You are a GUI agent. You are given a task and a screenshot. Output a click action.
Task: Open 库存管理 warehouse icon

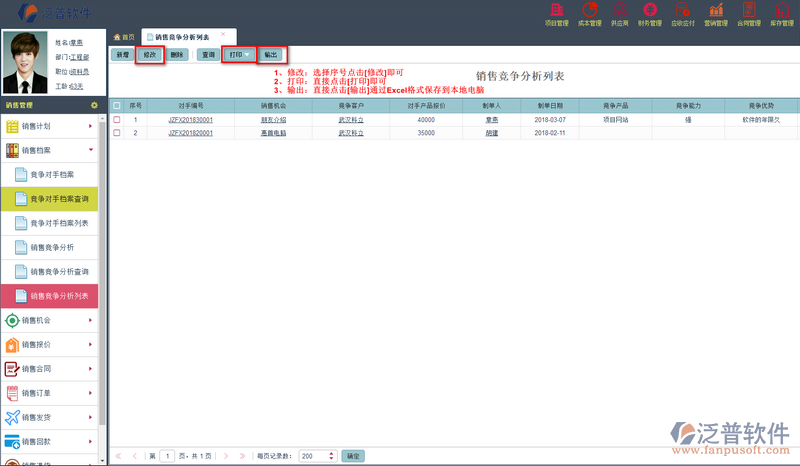click(x=781, y=10)
